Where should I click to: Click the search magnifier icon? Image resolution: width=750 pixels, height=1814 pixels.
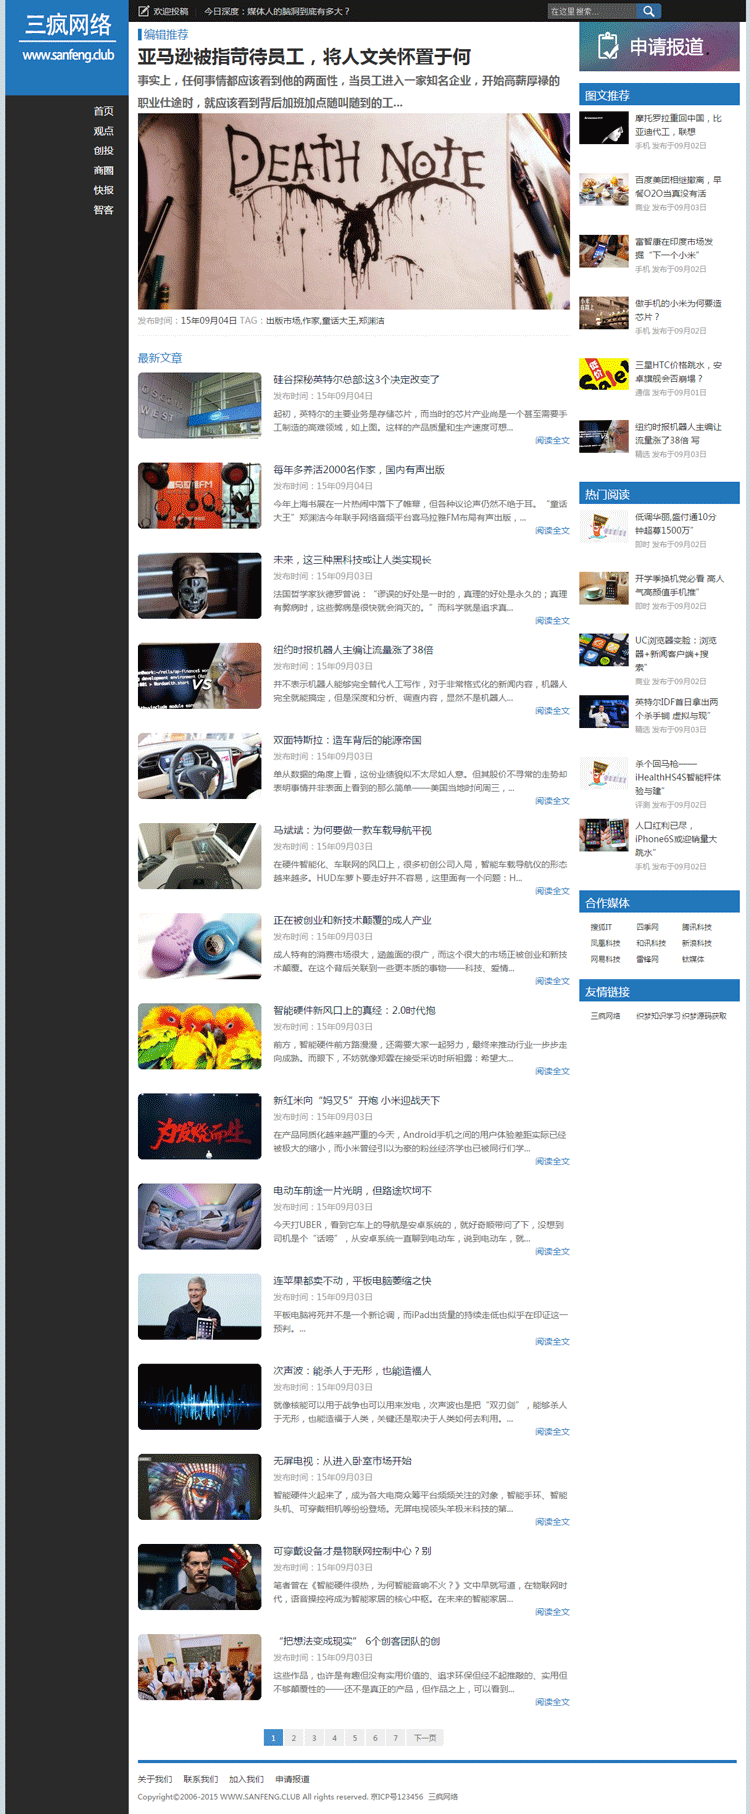[649, 11]
